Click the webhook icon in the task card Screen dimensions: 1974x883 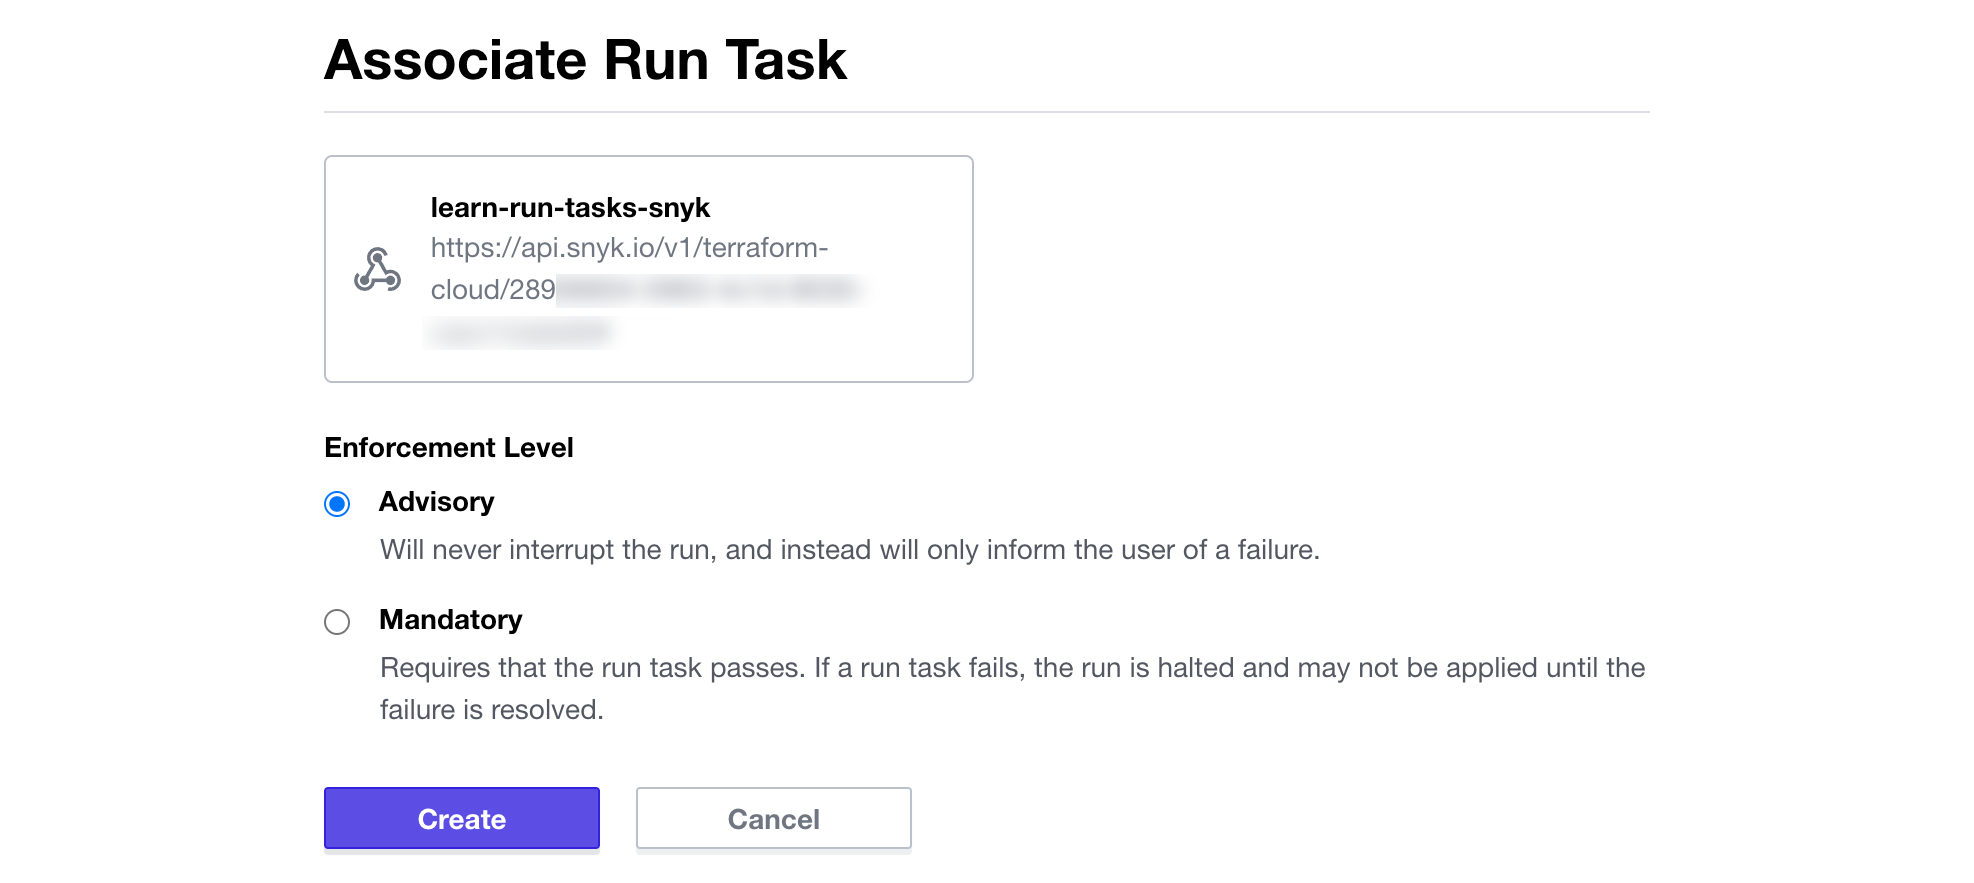point(377,270)
